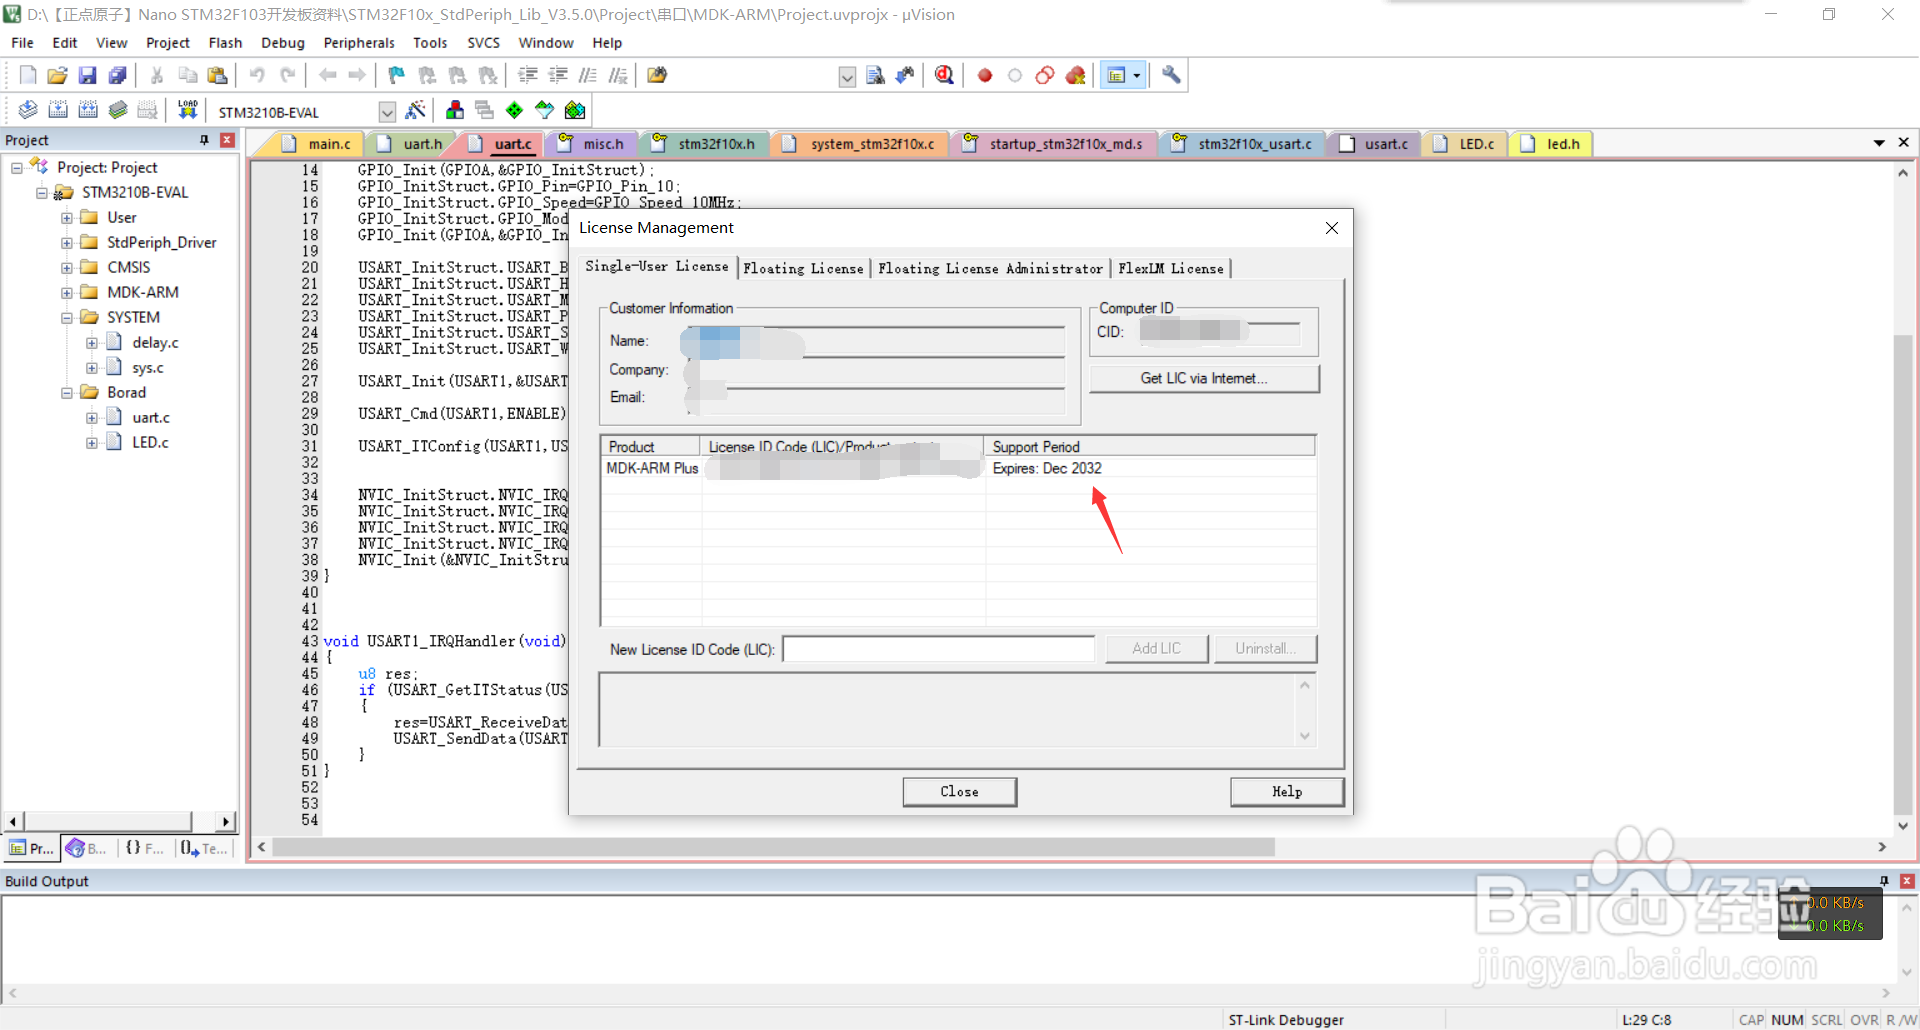The height and width of the screenshot is (1030, 1920).
Task: Save all files icon
Action: (117, 75)
